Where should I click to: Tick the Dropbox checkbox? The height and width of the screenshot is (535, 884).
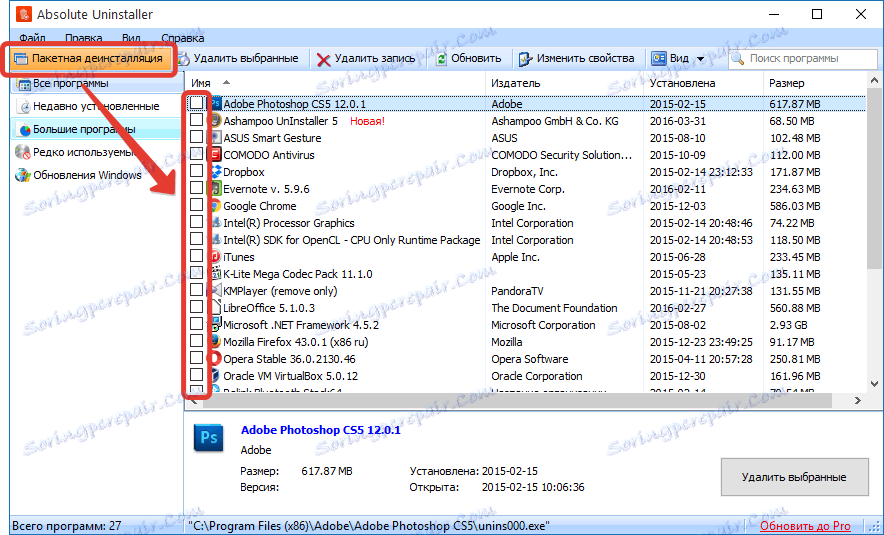coord(196,170)
